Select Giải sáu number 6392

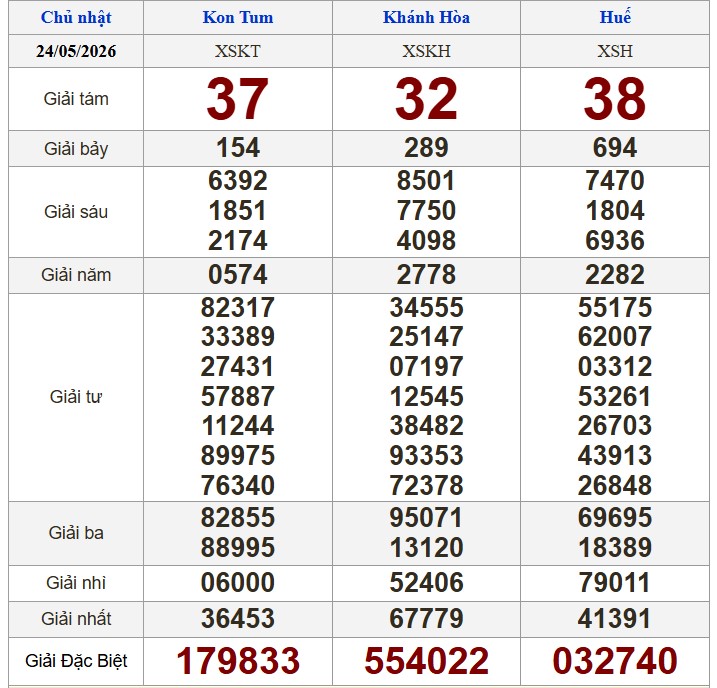238,181
